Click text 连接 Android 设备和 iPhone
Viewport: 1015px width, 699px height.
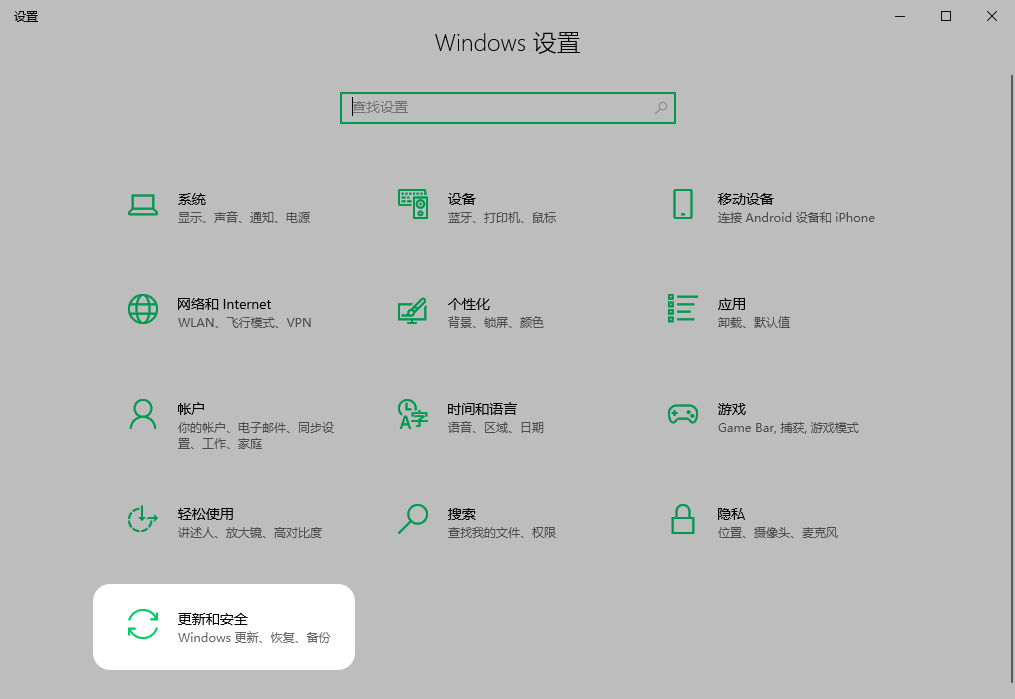[796, 217]
